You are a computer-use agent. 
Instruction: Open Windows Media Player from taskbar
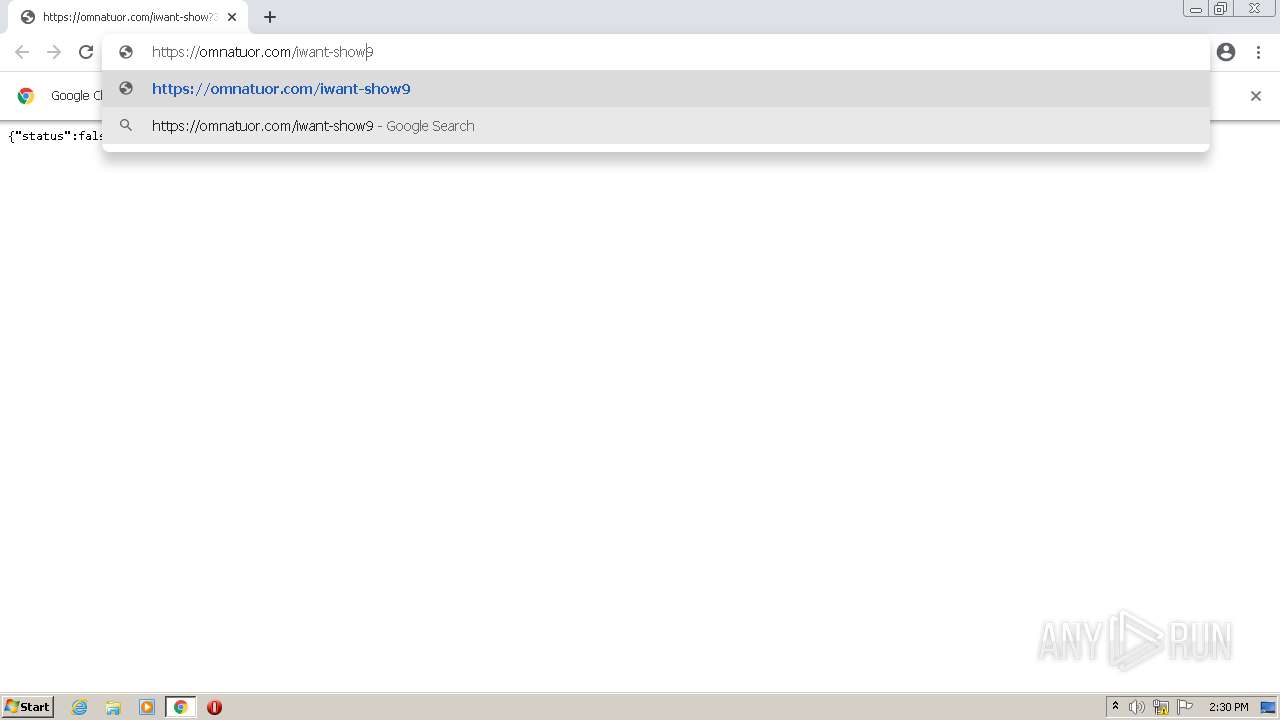tap(147, 707)
